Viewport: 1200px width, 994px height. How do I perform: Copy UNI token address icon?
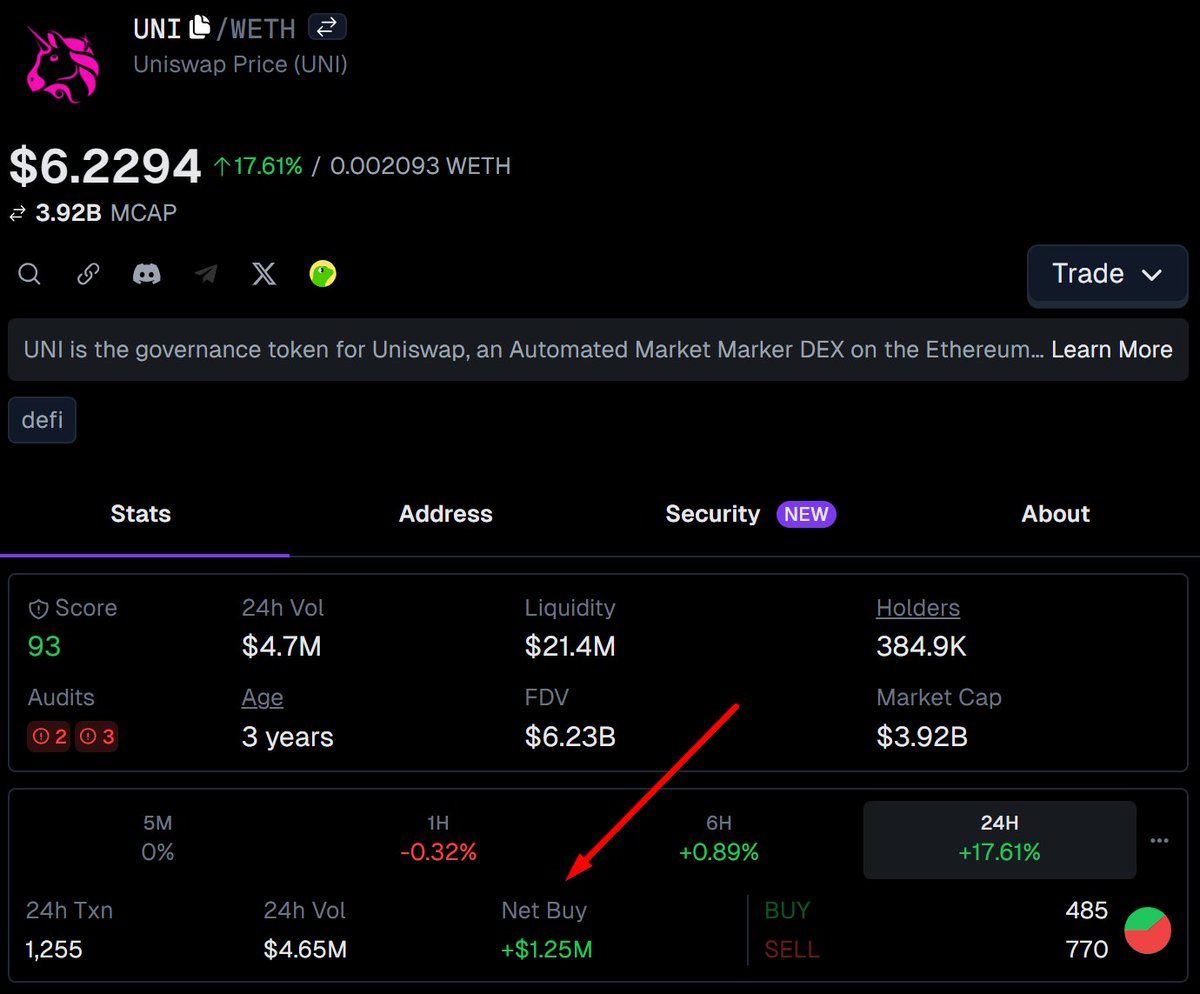200,27
